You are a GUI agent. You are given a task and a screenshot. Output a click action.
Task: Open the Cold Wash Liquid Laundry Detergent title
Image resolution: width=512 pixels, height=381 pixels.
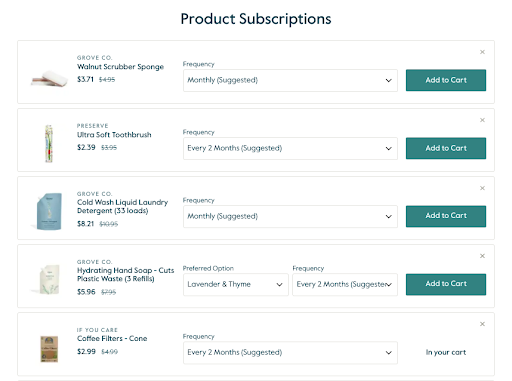(122, 207)
